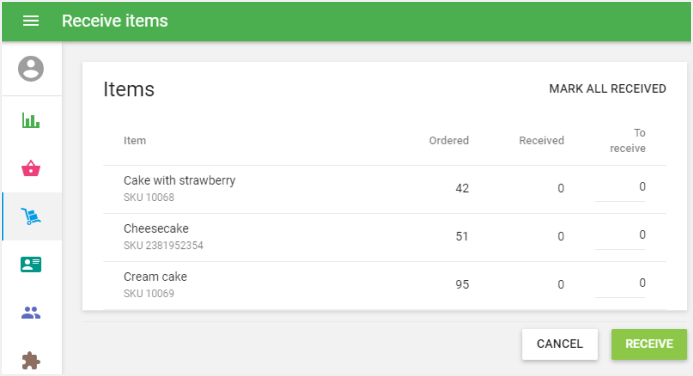Edit To receive field for Cream cake

point(620,283)
